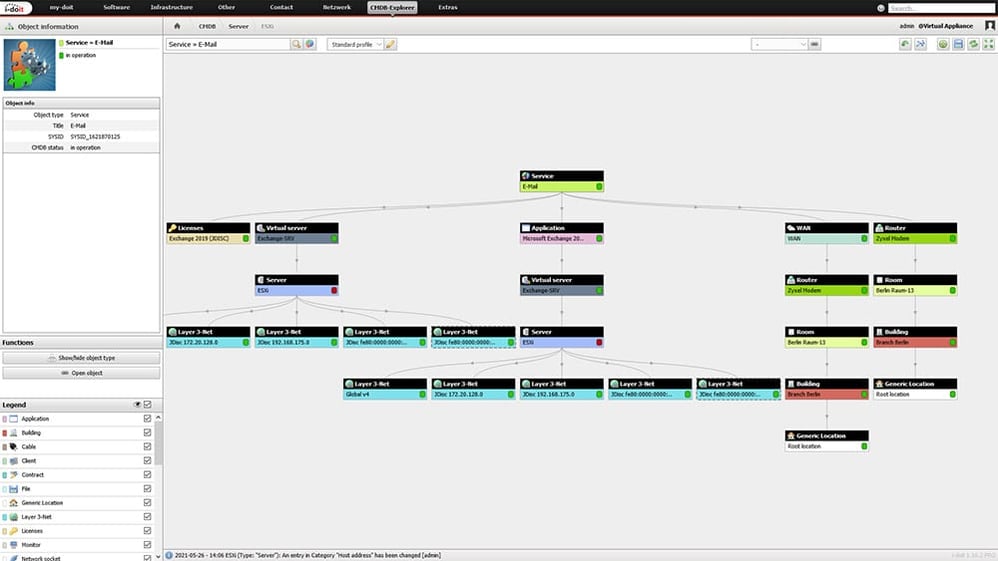Click the eye icon in Legend header

[137, 404]
